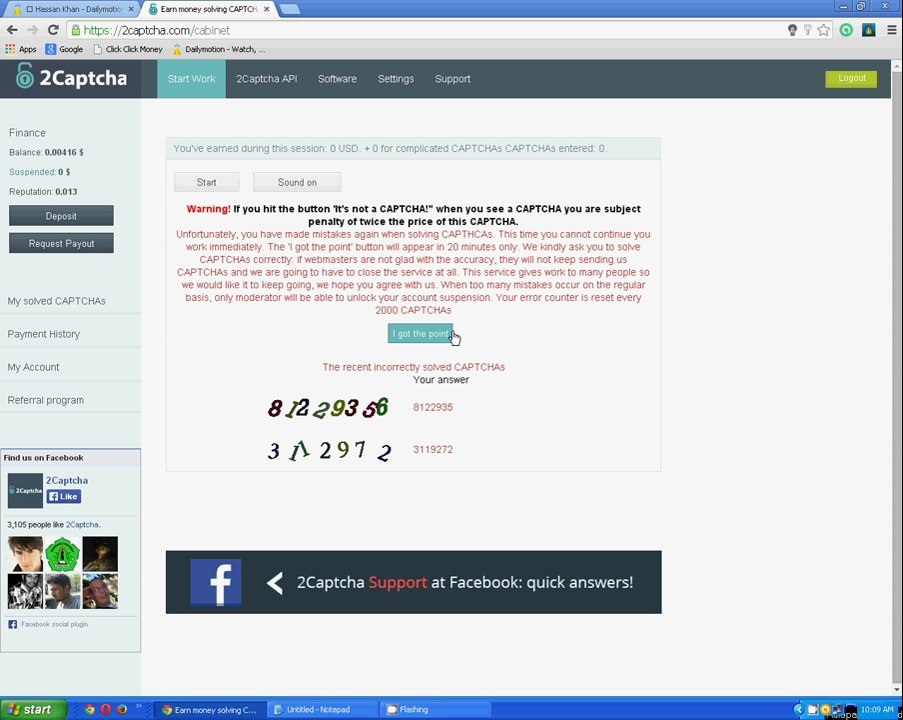The image size is (903, 720).
Task: Click Opera icon in quick launch
Action: click(106, 710)
